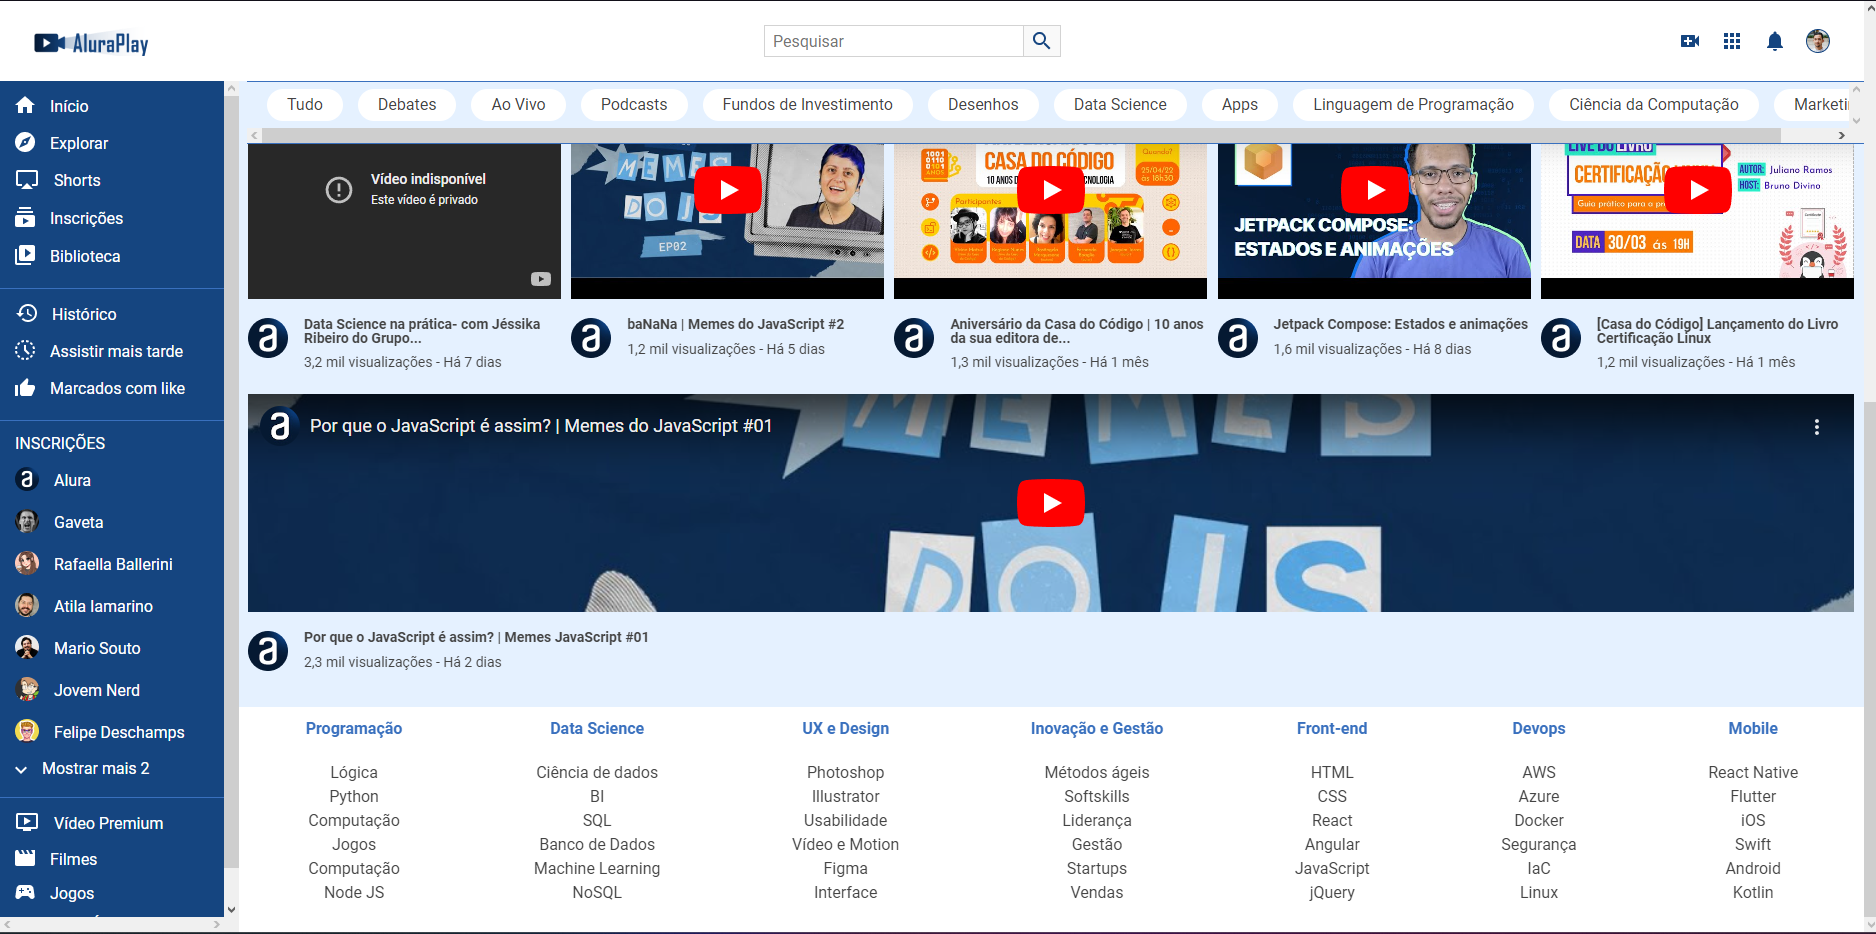Click the Pesquisar search field

coord(894,41)
